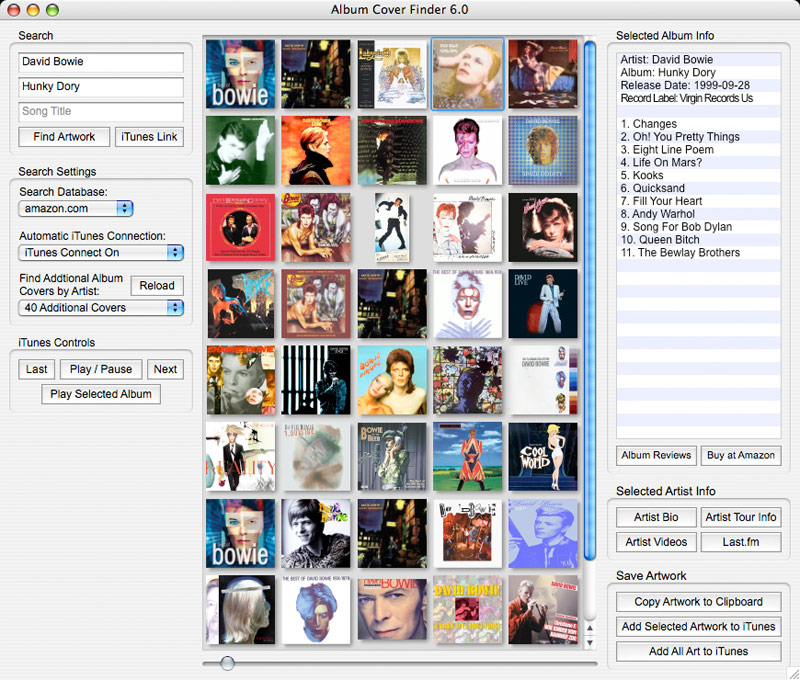Select the Changesbowie collage cover
This screenshot has width=800, height=680.
[x=240, y=380]
